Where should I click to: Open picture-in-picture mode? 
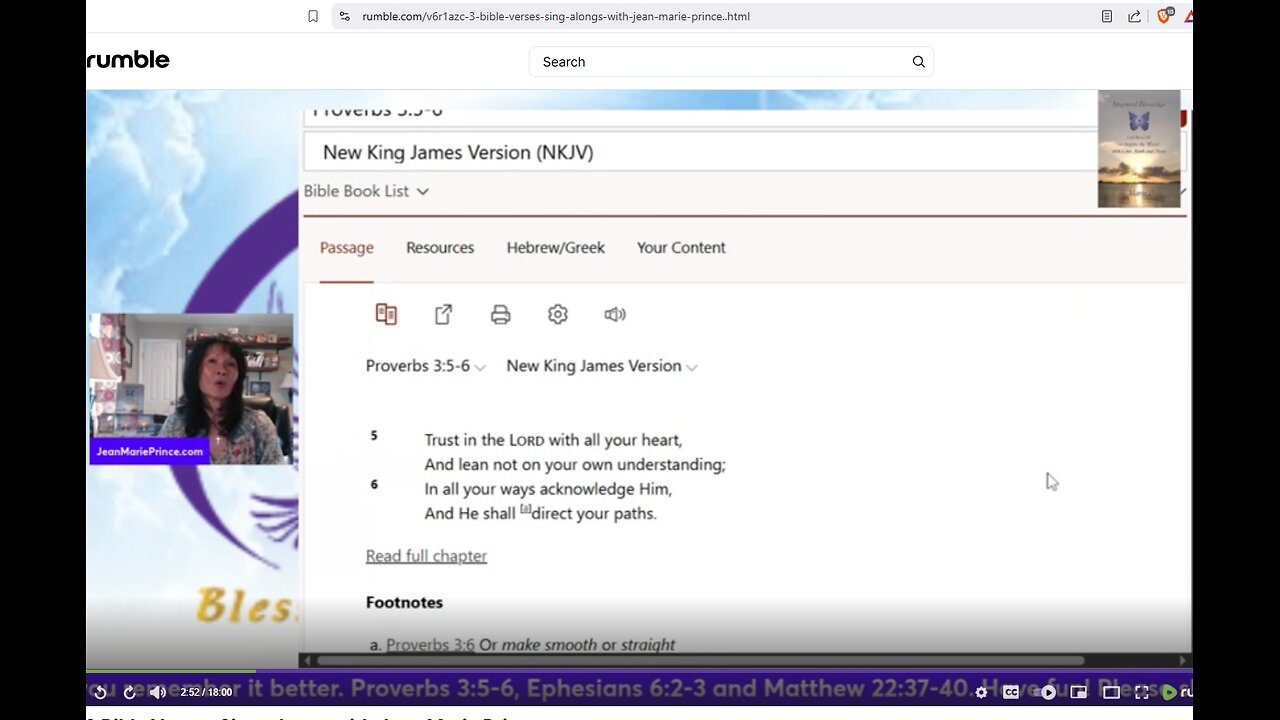click(1078, 692)
